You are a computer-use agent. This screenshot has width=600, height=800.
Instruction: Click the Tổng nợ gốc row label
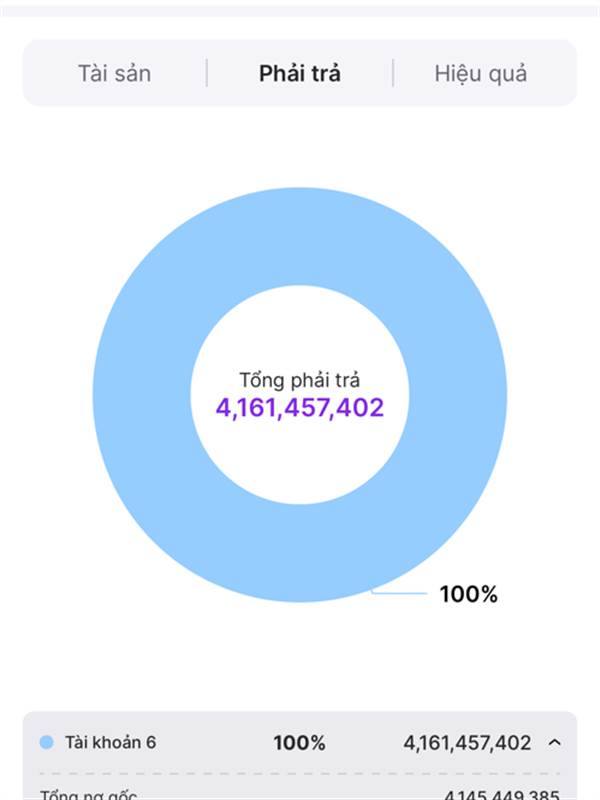point(88,794)
